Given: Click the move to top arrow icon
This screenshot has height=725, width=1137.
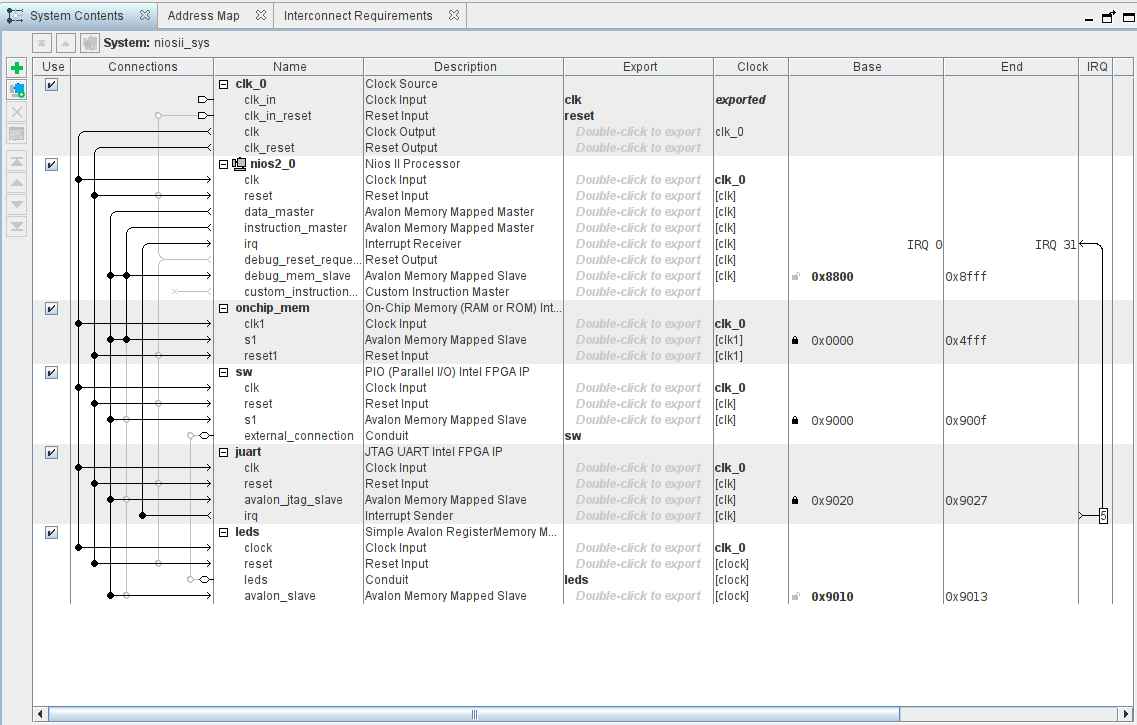Looking at the screenshot, I should 17,161.
